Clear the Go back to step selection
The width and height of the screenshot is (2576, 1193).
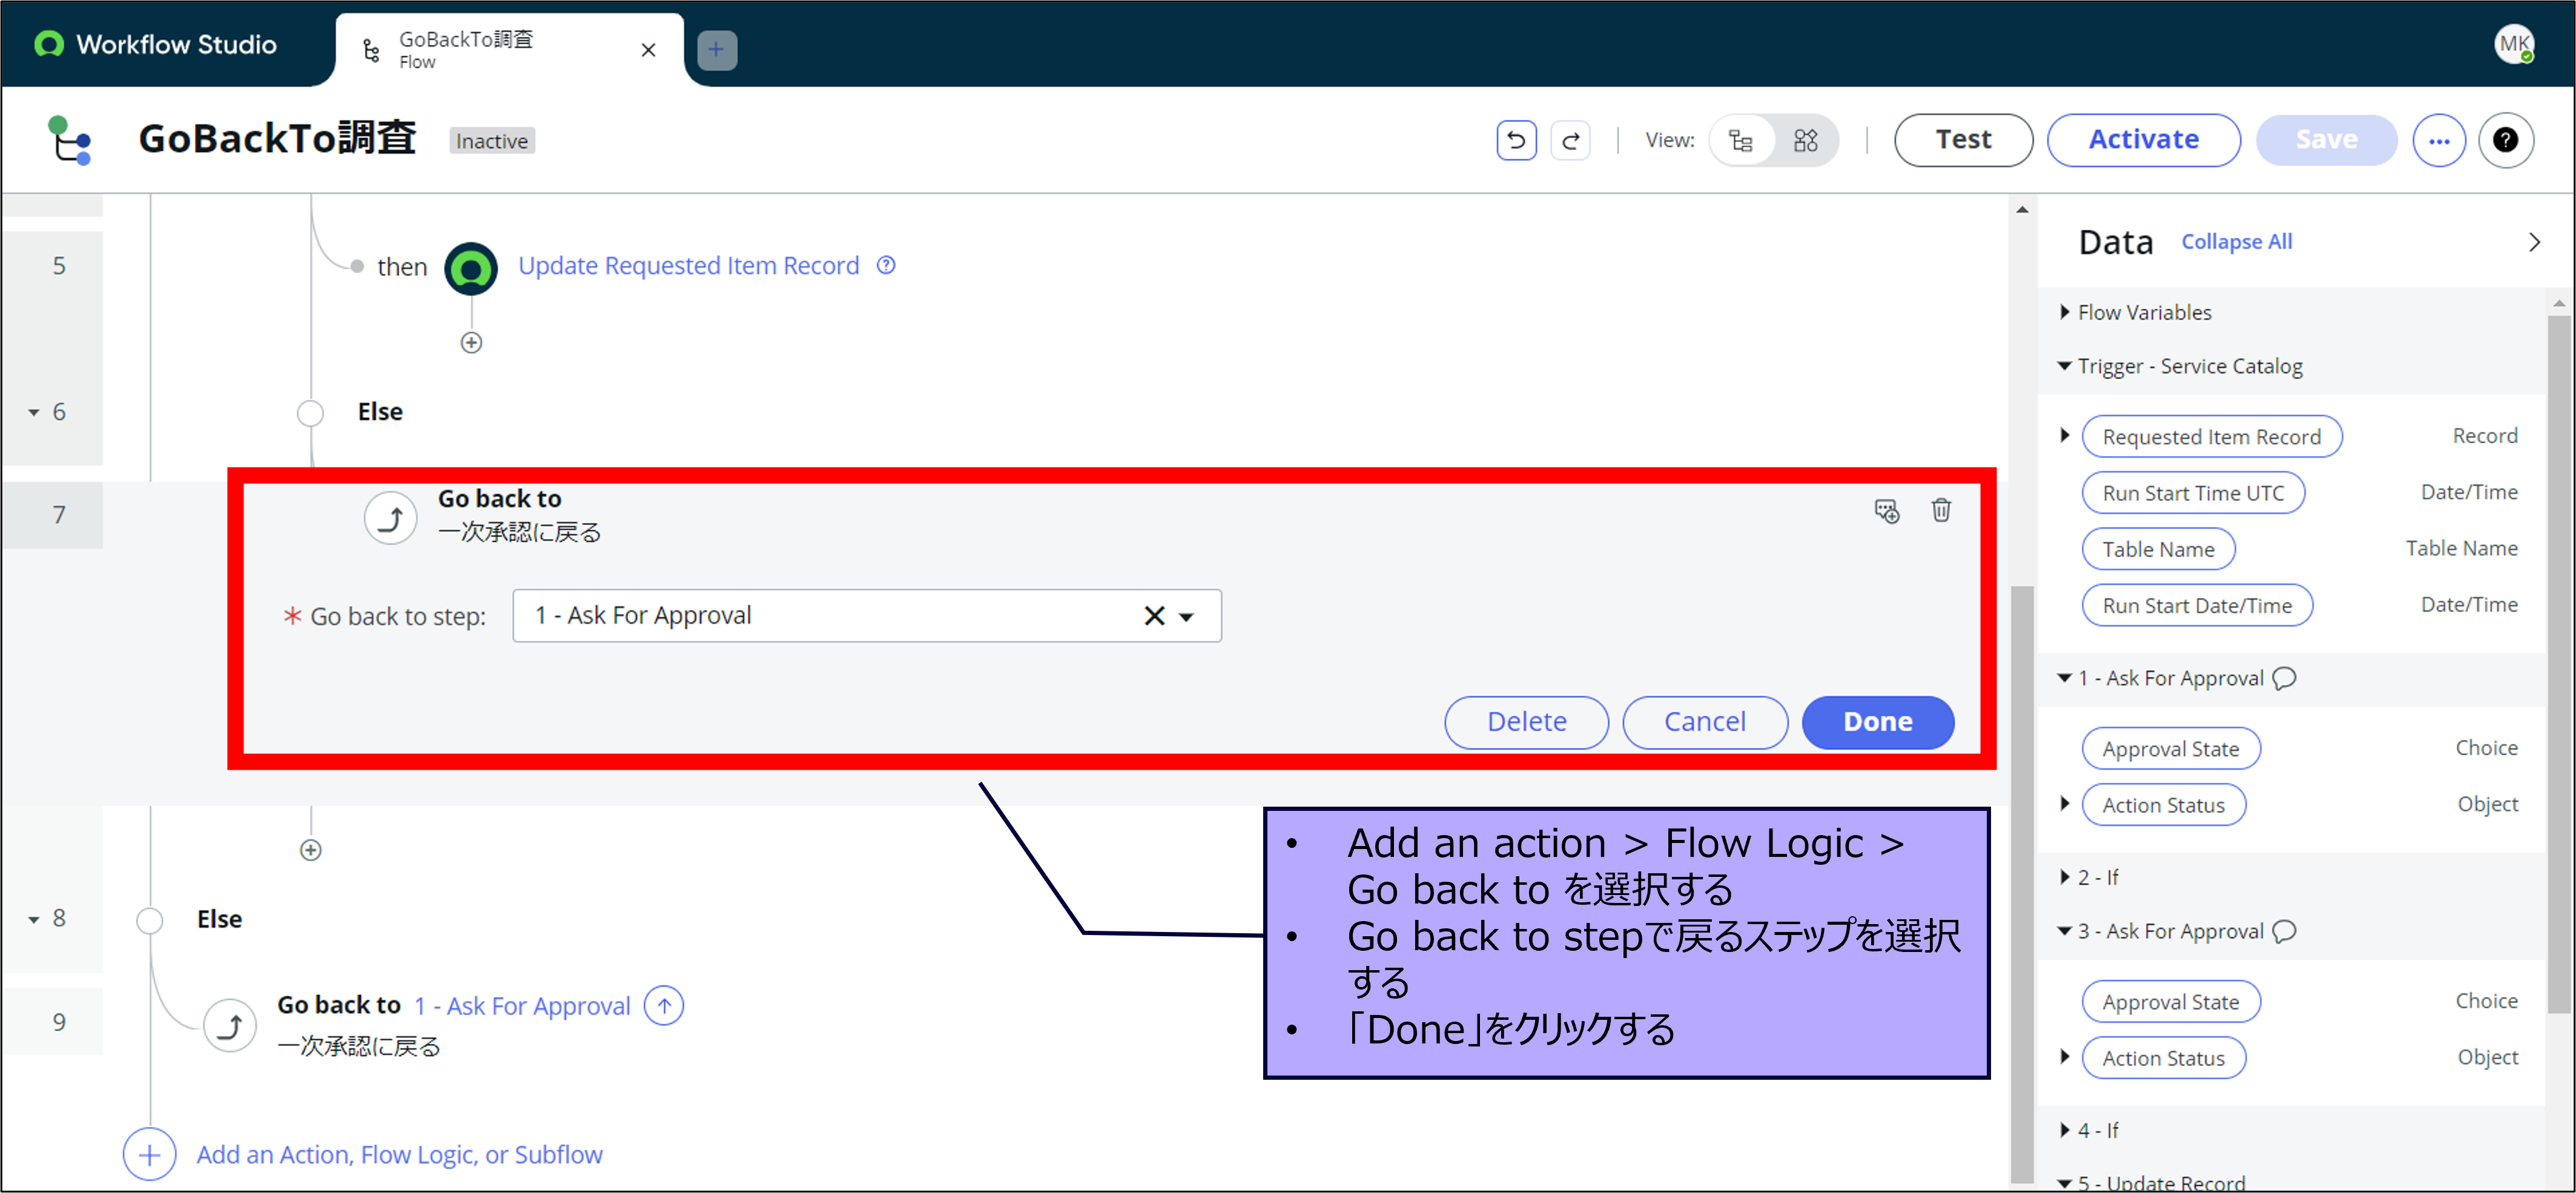point(1153,616)
